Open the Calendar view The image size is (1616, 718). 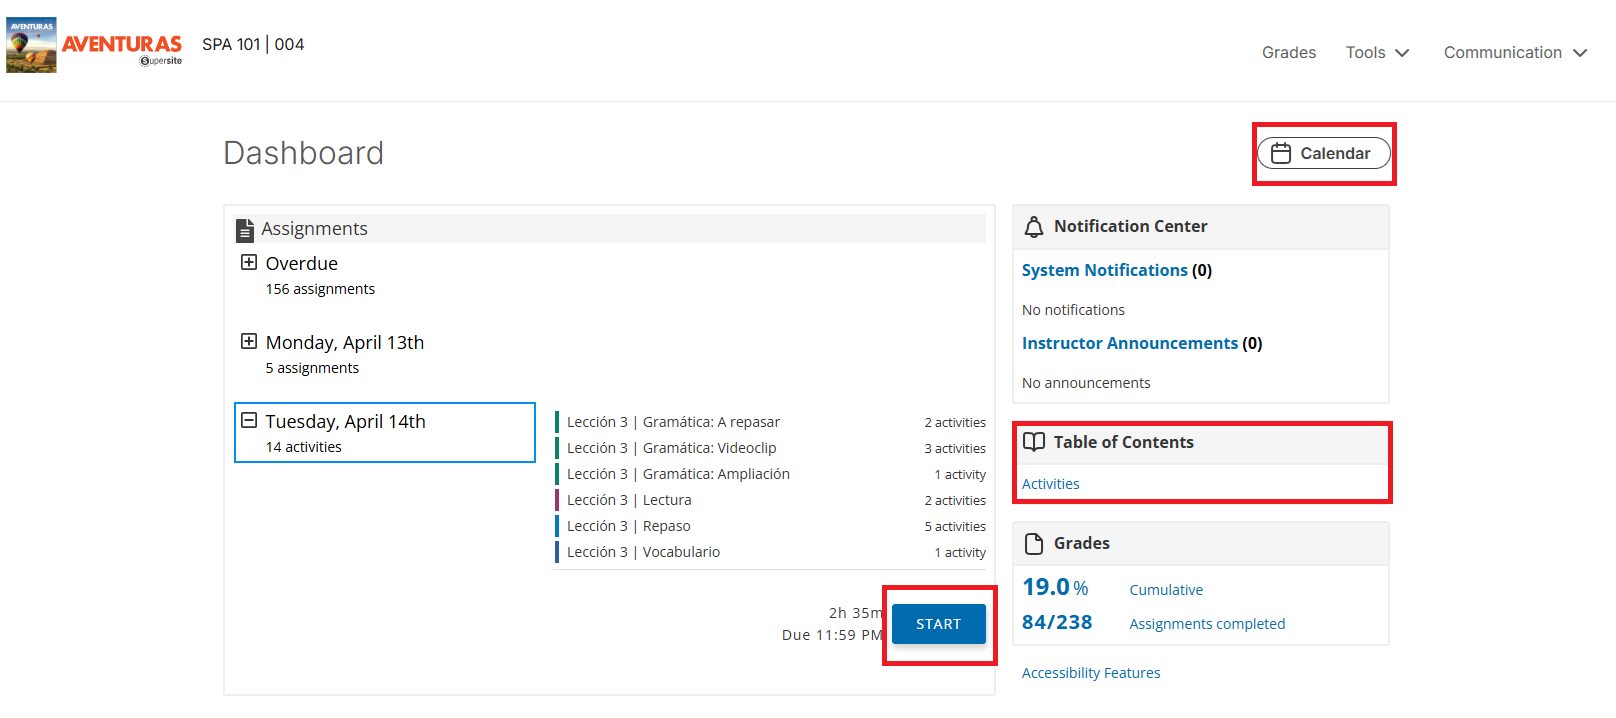point(1324,153)
